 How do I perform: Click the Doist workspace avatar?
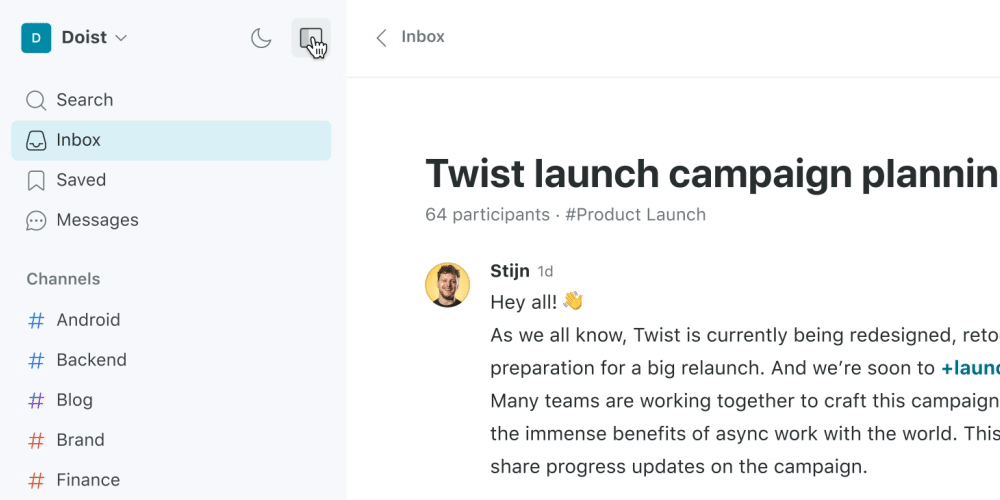coord(36,38)
